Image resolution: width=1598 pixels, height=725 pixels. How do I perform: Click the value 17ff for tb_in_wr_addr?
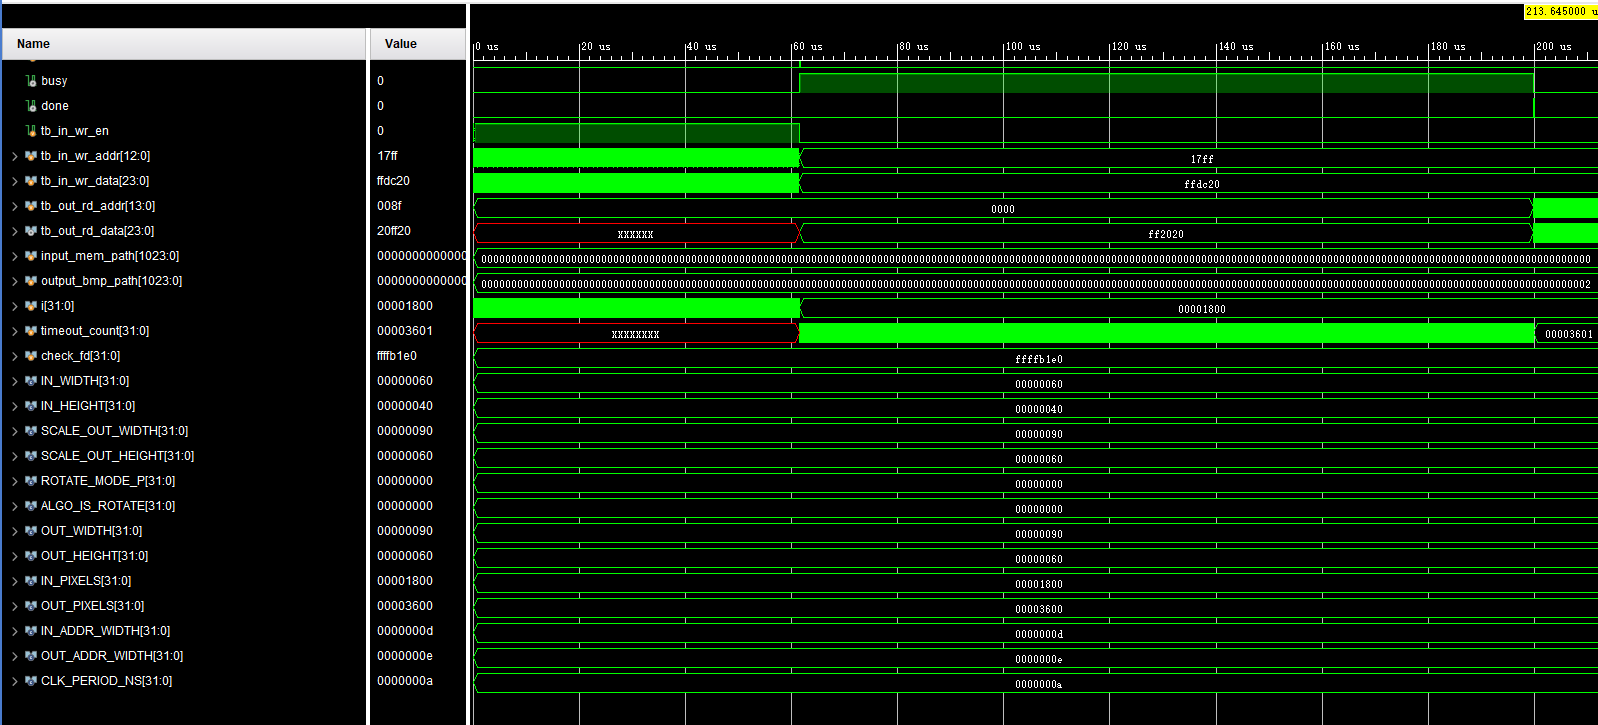point(388,156)
